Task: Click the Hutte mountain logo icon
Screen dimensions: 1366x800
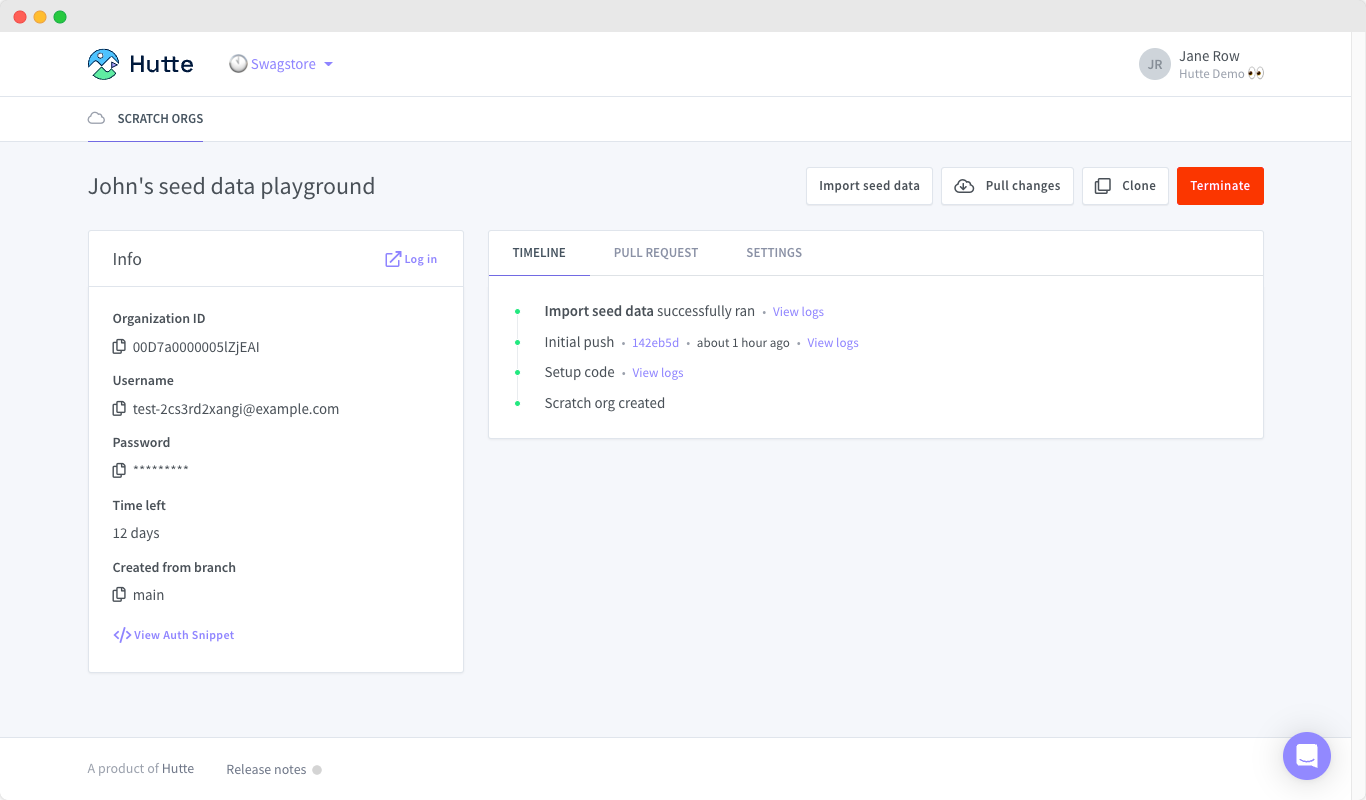Action: pos(103,64)
